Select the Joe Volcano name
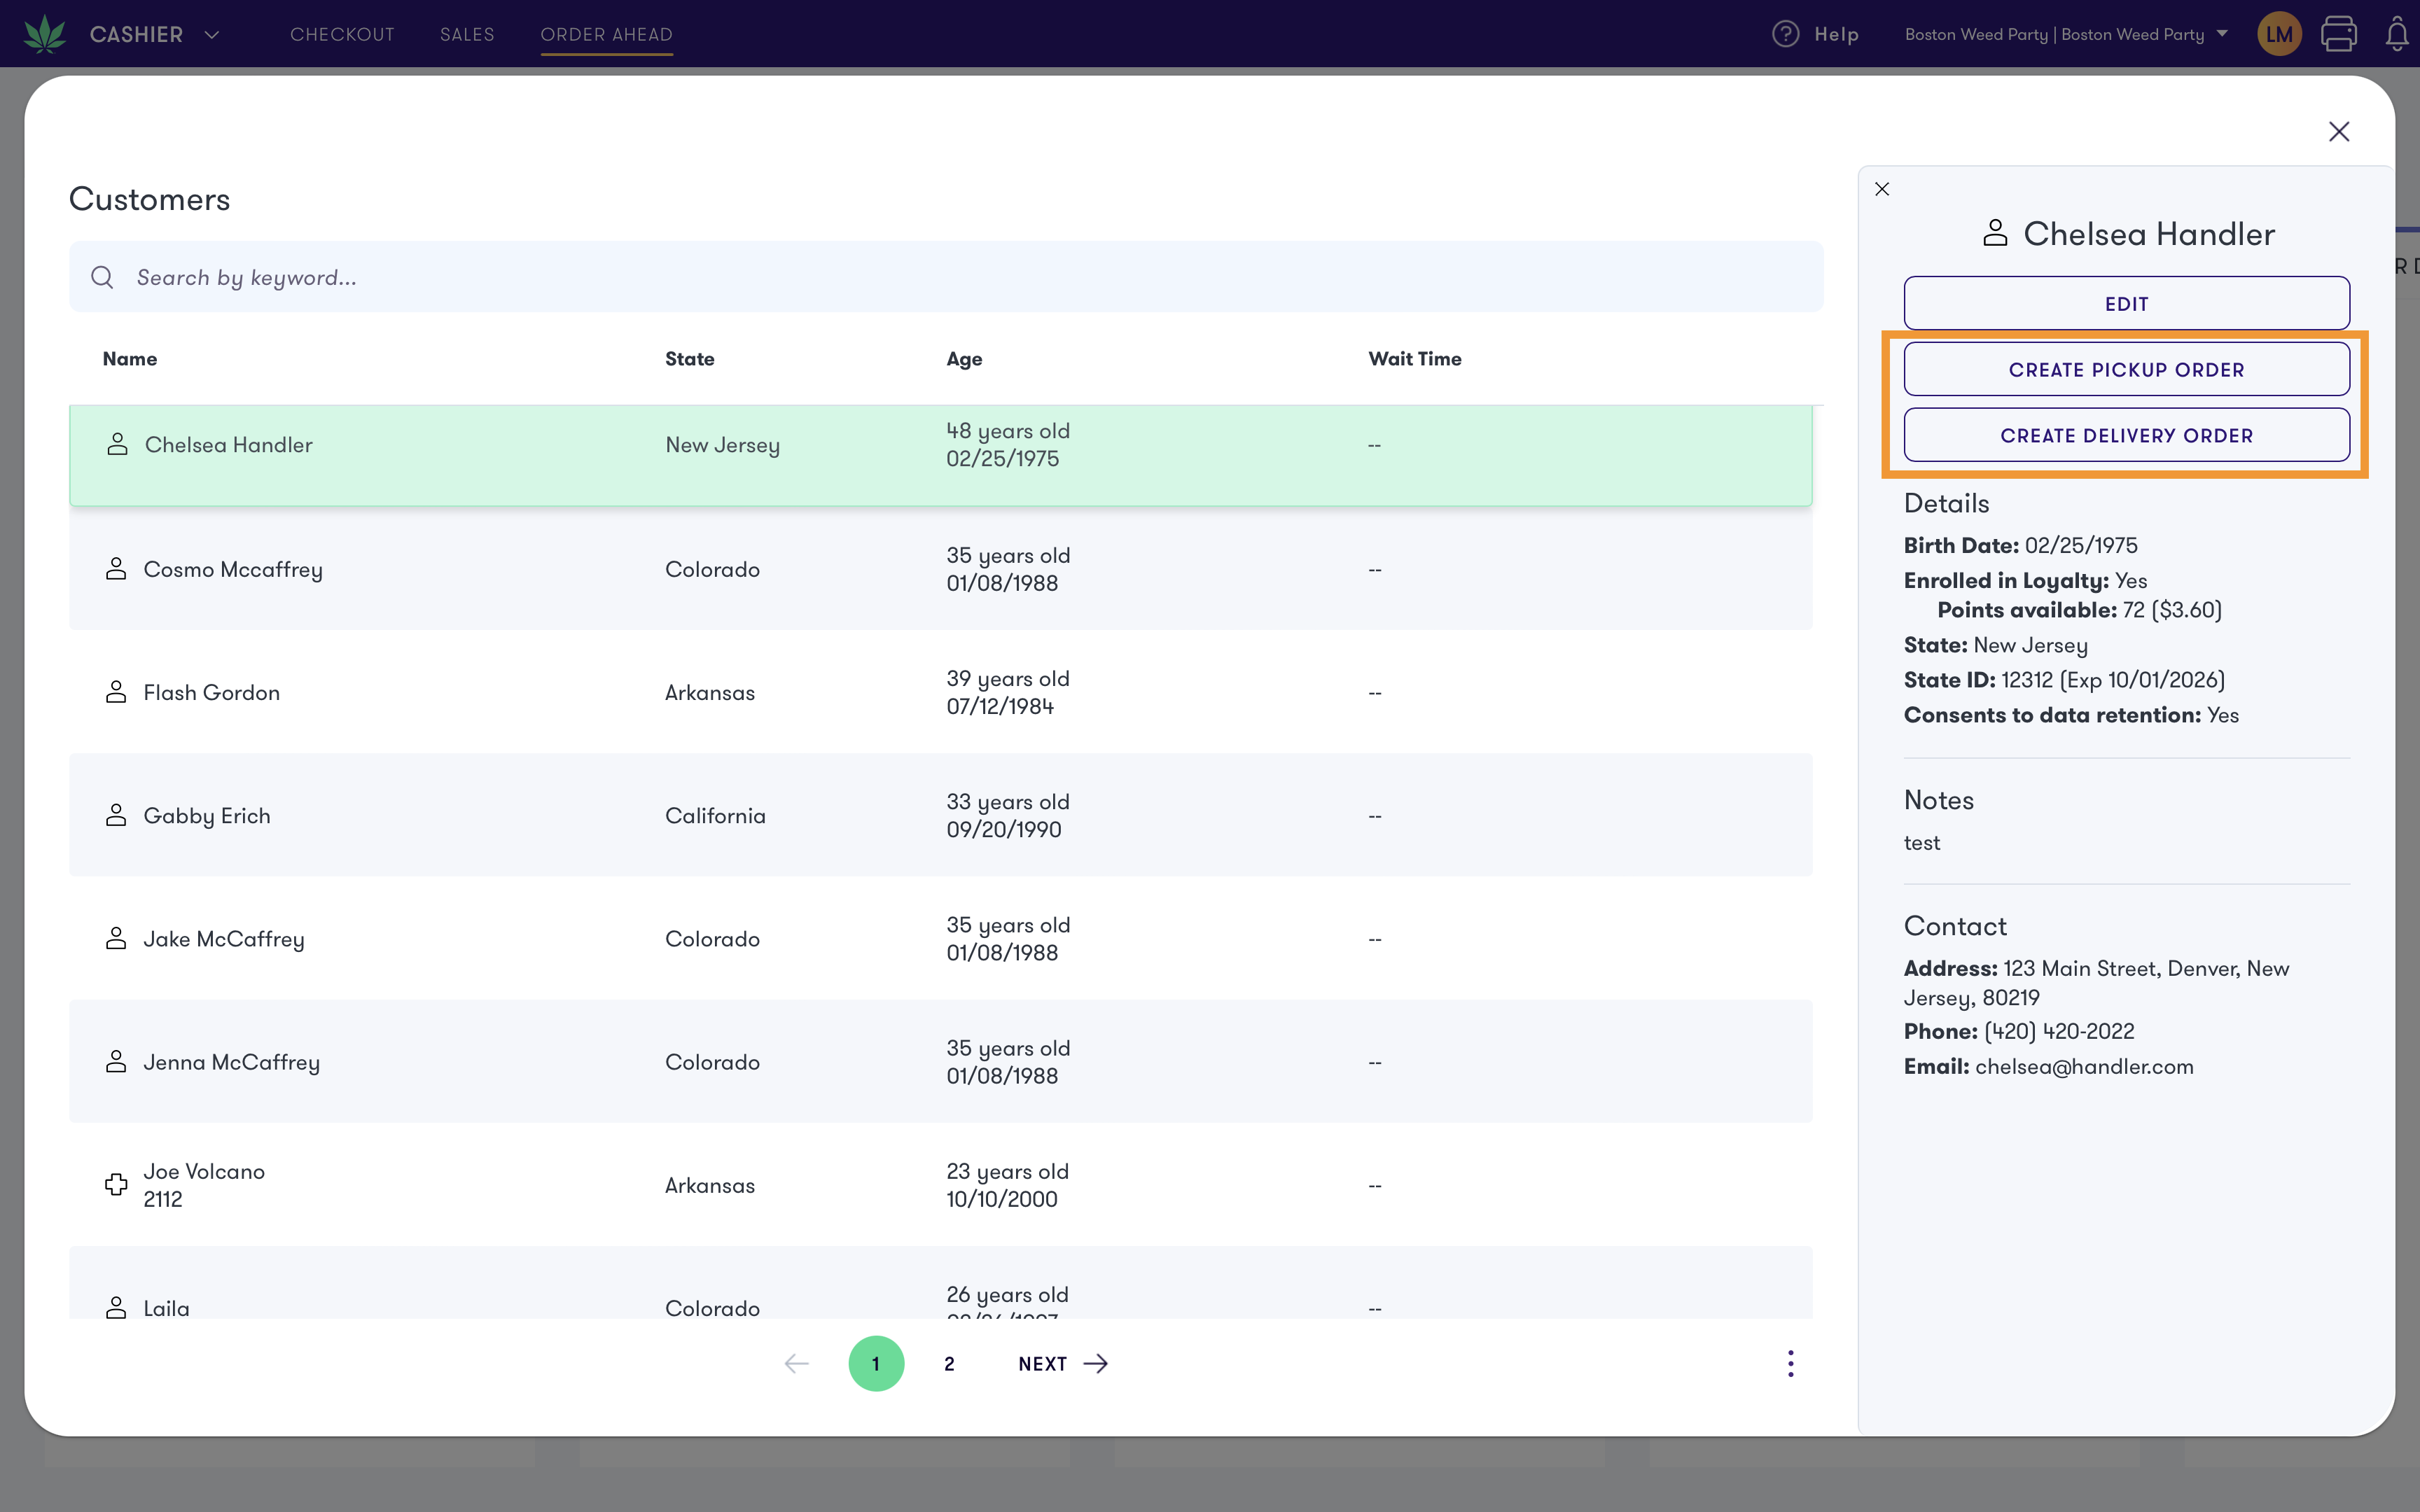This screenshot has height=1512, width=2420. [204, 1171]
